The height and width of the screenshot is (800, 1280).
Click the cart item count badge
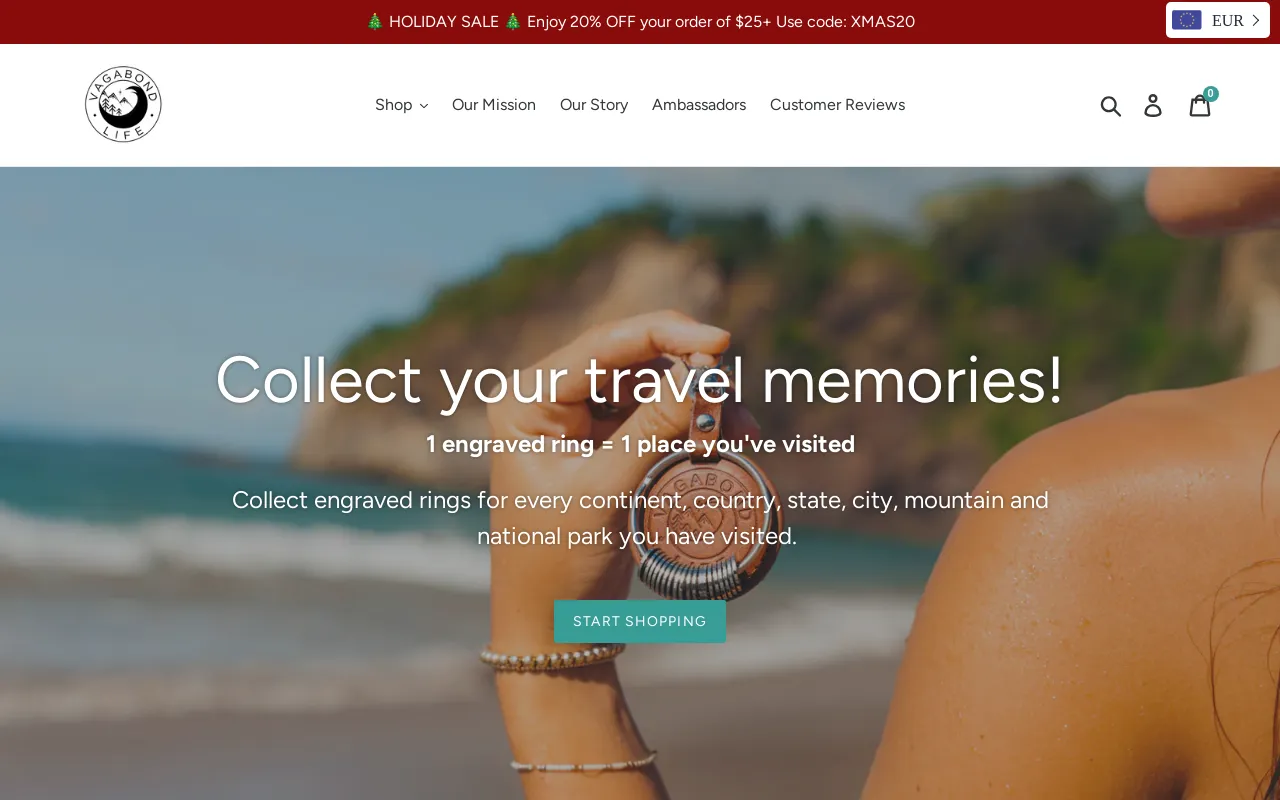coord(1210,94)
